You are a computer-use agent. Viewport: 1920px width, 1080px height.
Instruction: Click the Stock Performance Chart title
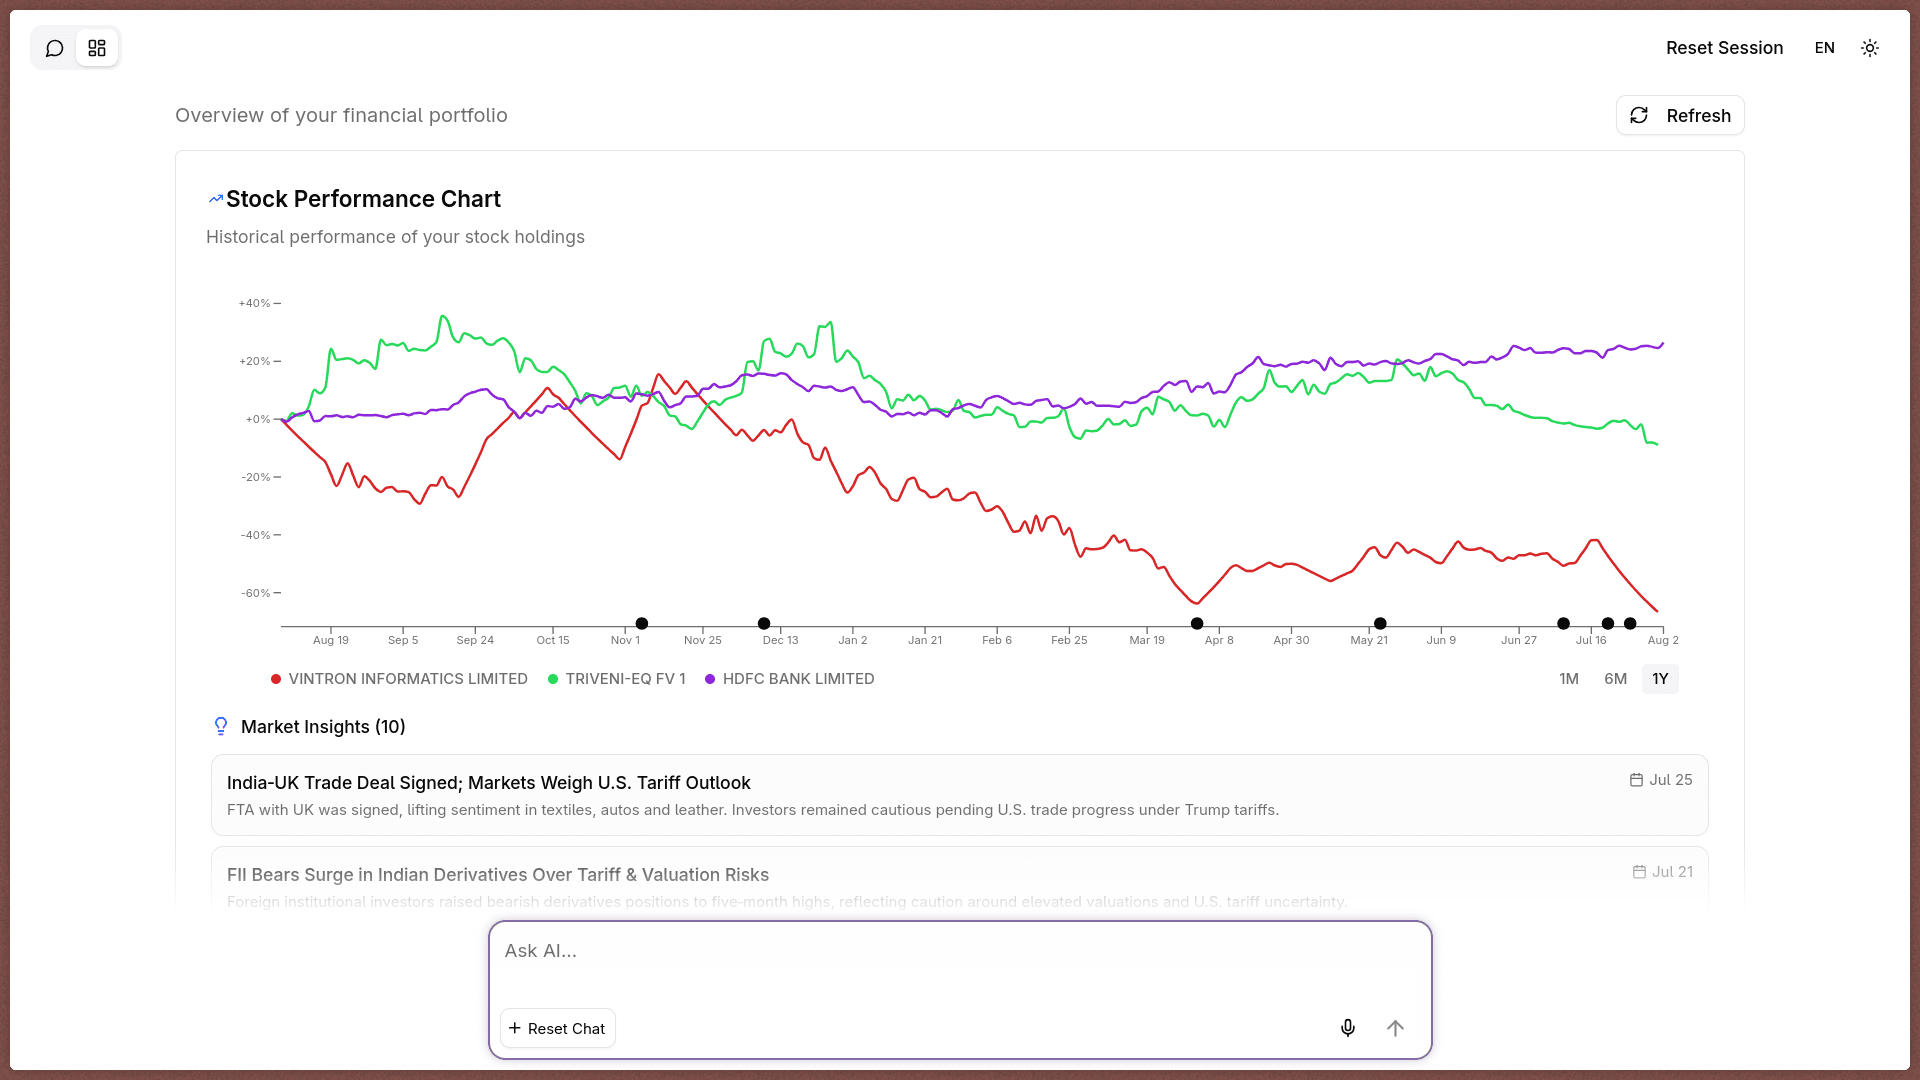click(x=363, y=199)
